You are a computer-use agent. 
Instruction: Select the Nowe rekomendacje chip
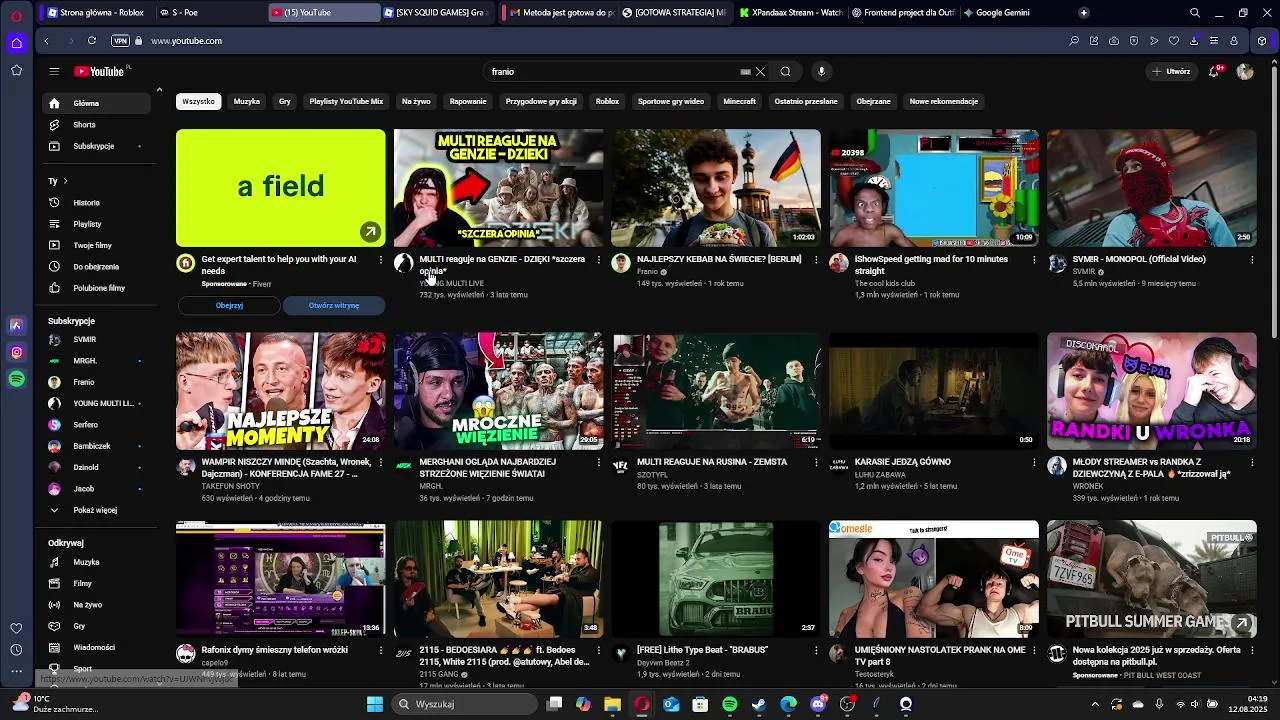tap(944, 101)
